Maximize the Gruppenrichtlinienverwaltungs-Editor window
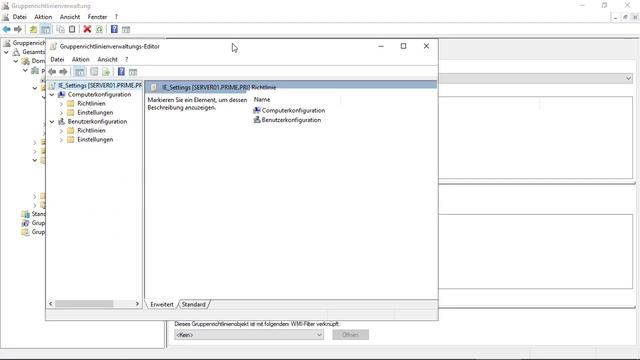This screenshot has width=640, height=360. click(403, 46)
